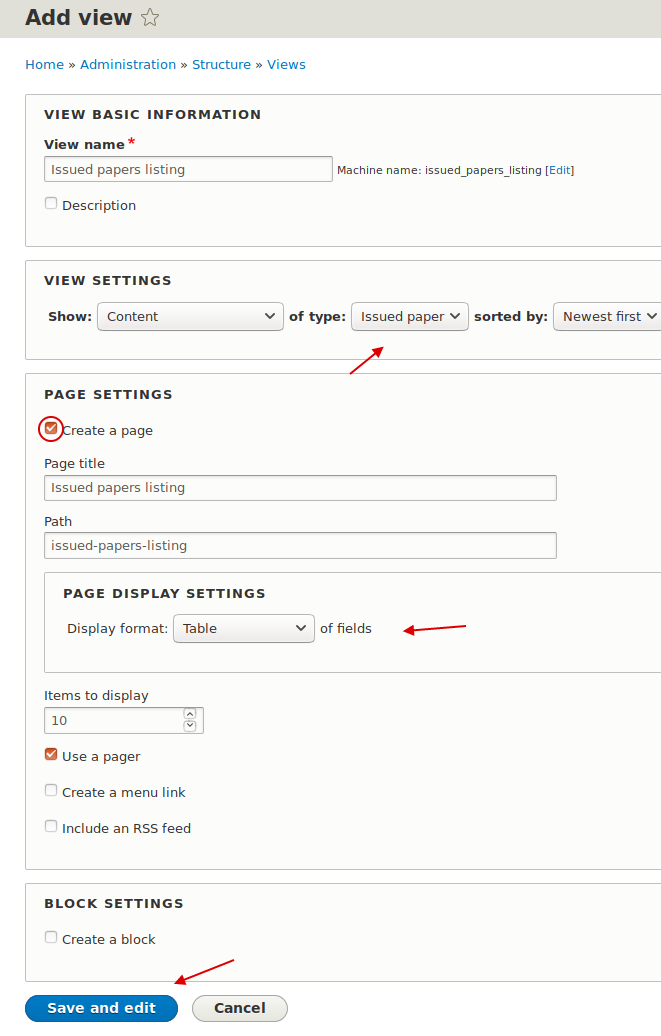Open the Show Content dropdown
Viewport: 661px width, 1036px height.
pos(190,317)
